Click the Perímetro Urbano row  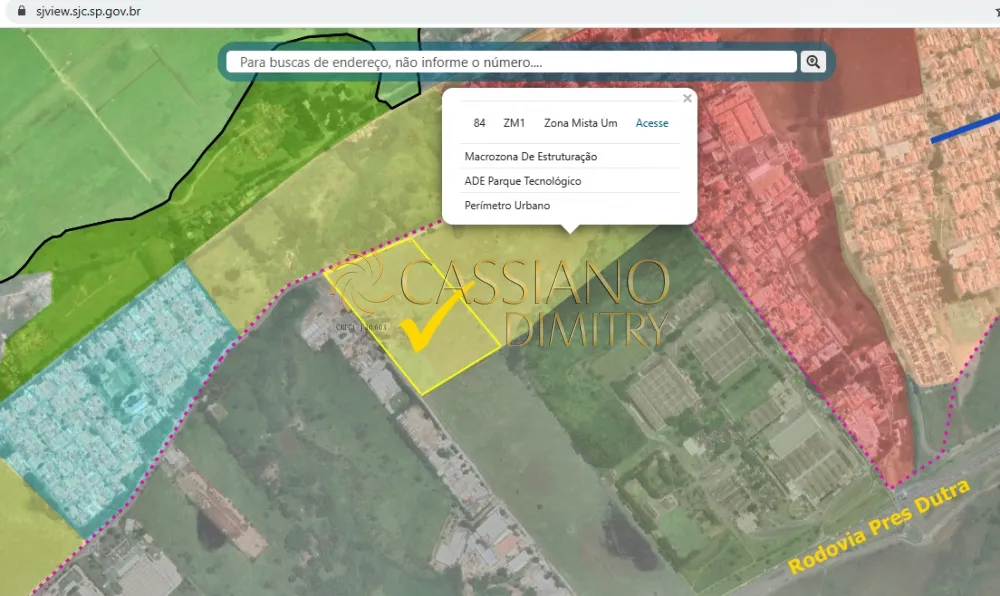[507, 206]
